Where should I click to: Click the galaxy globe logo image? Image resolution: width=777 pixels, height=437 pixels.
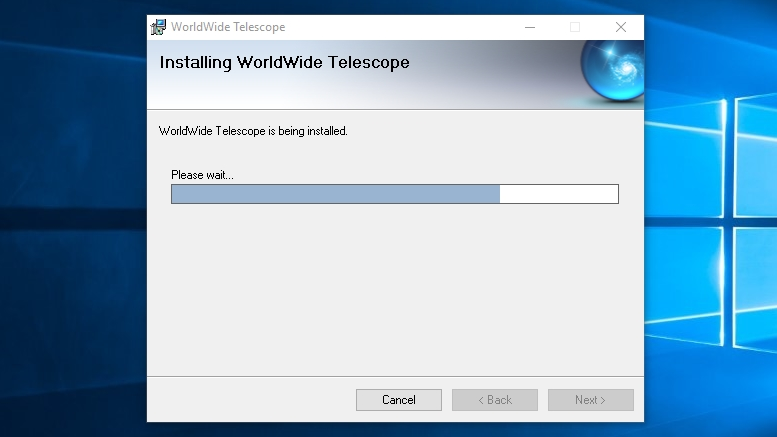click(x=612, y=71)
